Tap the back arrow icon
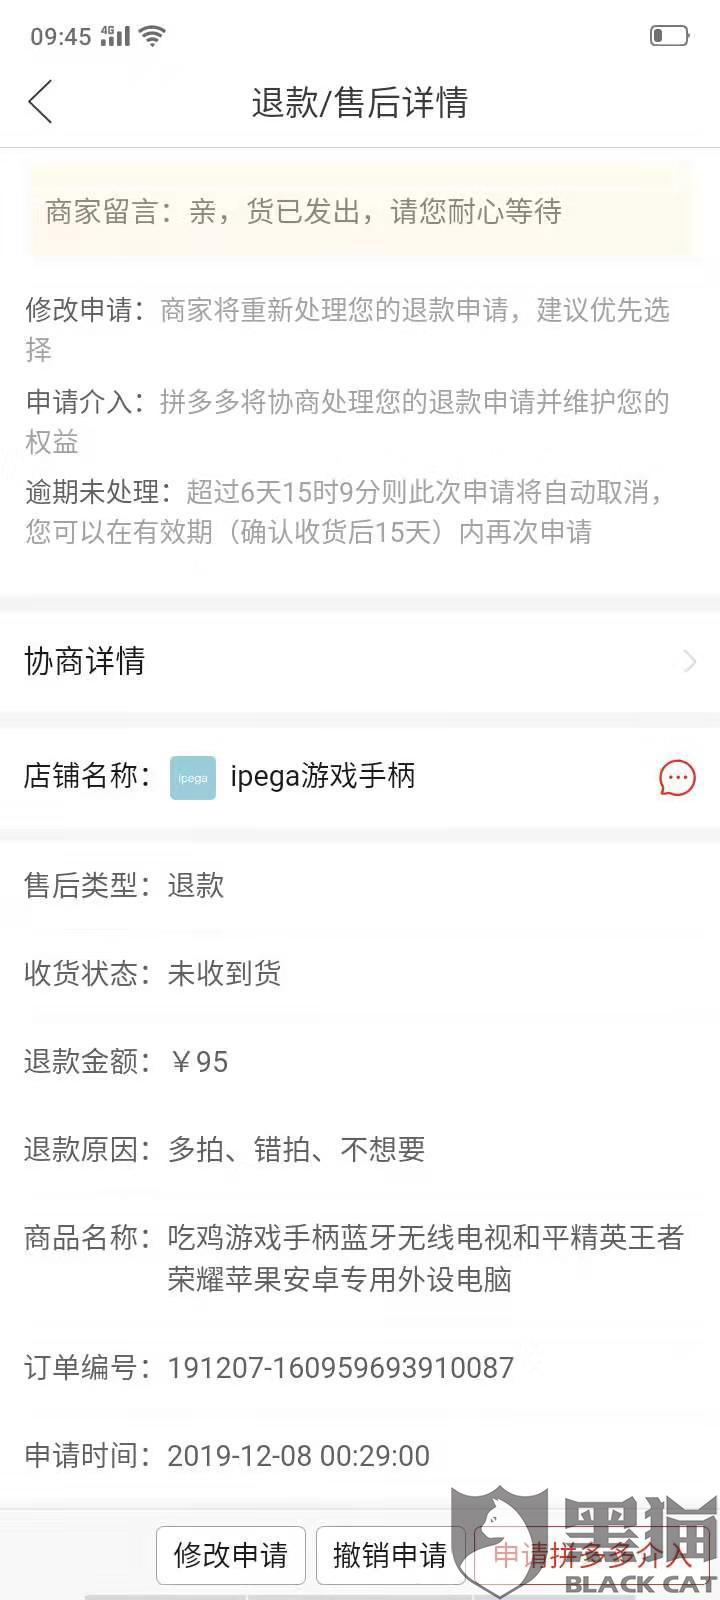 (40, 102)
